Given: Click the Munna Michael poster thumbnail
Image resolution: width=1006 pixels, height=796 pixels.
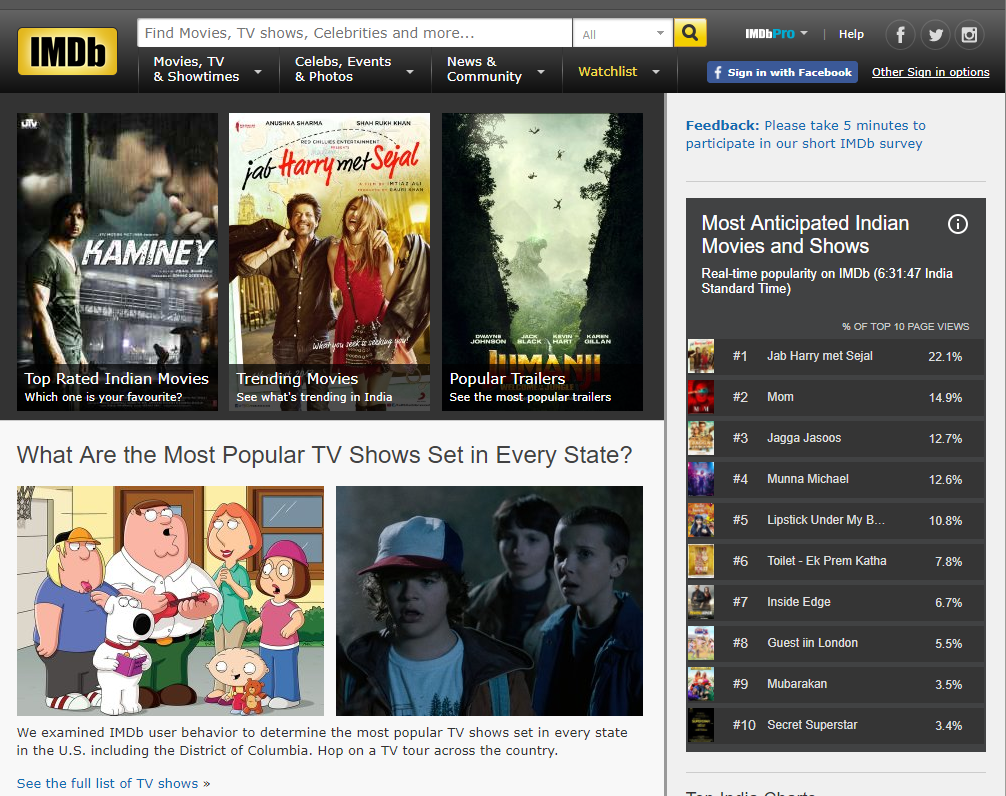Looking at the screenshot, I should (701, 479).
